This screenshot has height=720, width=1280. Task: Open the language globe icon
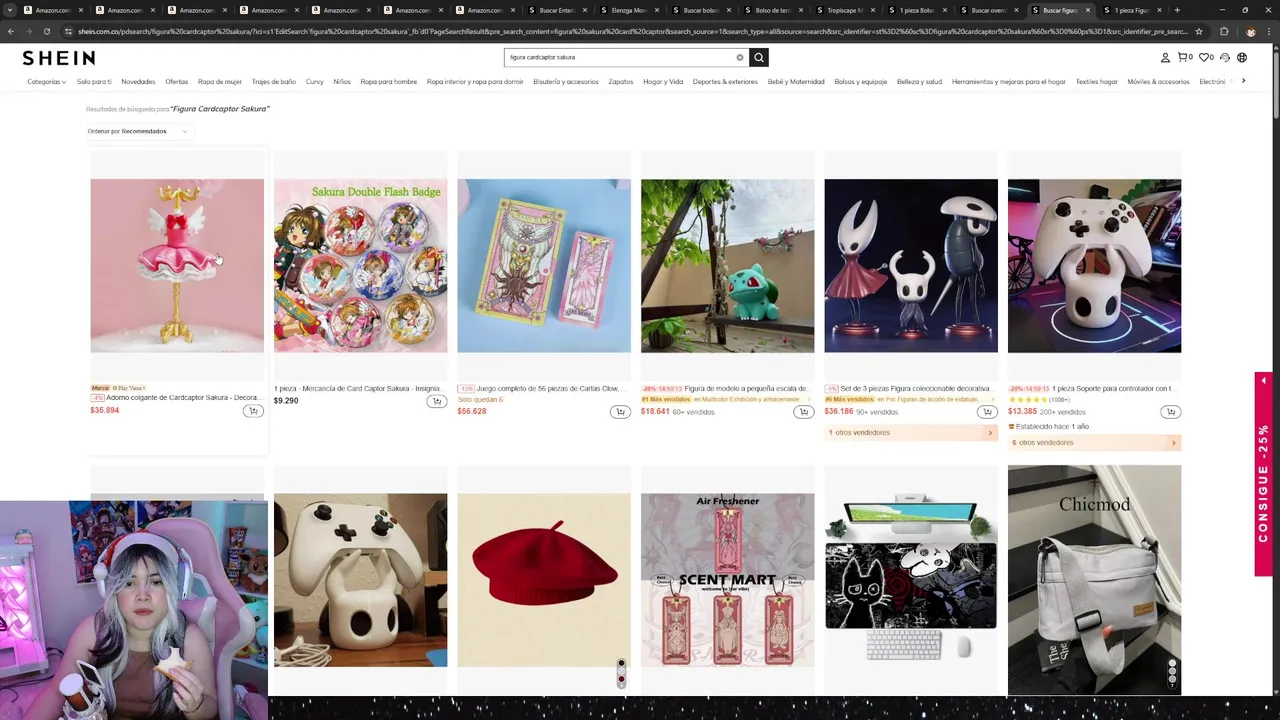point(1242,57)
